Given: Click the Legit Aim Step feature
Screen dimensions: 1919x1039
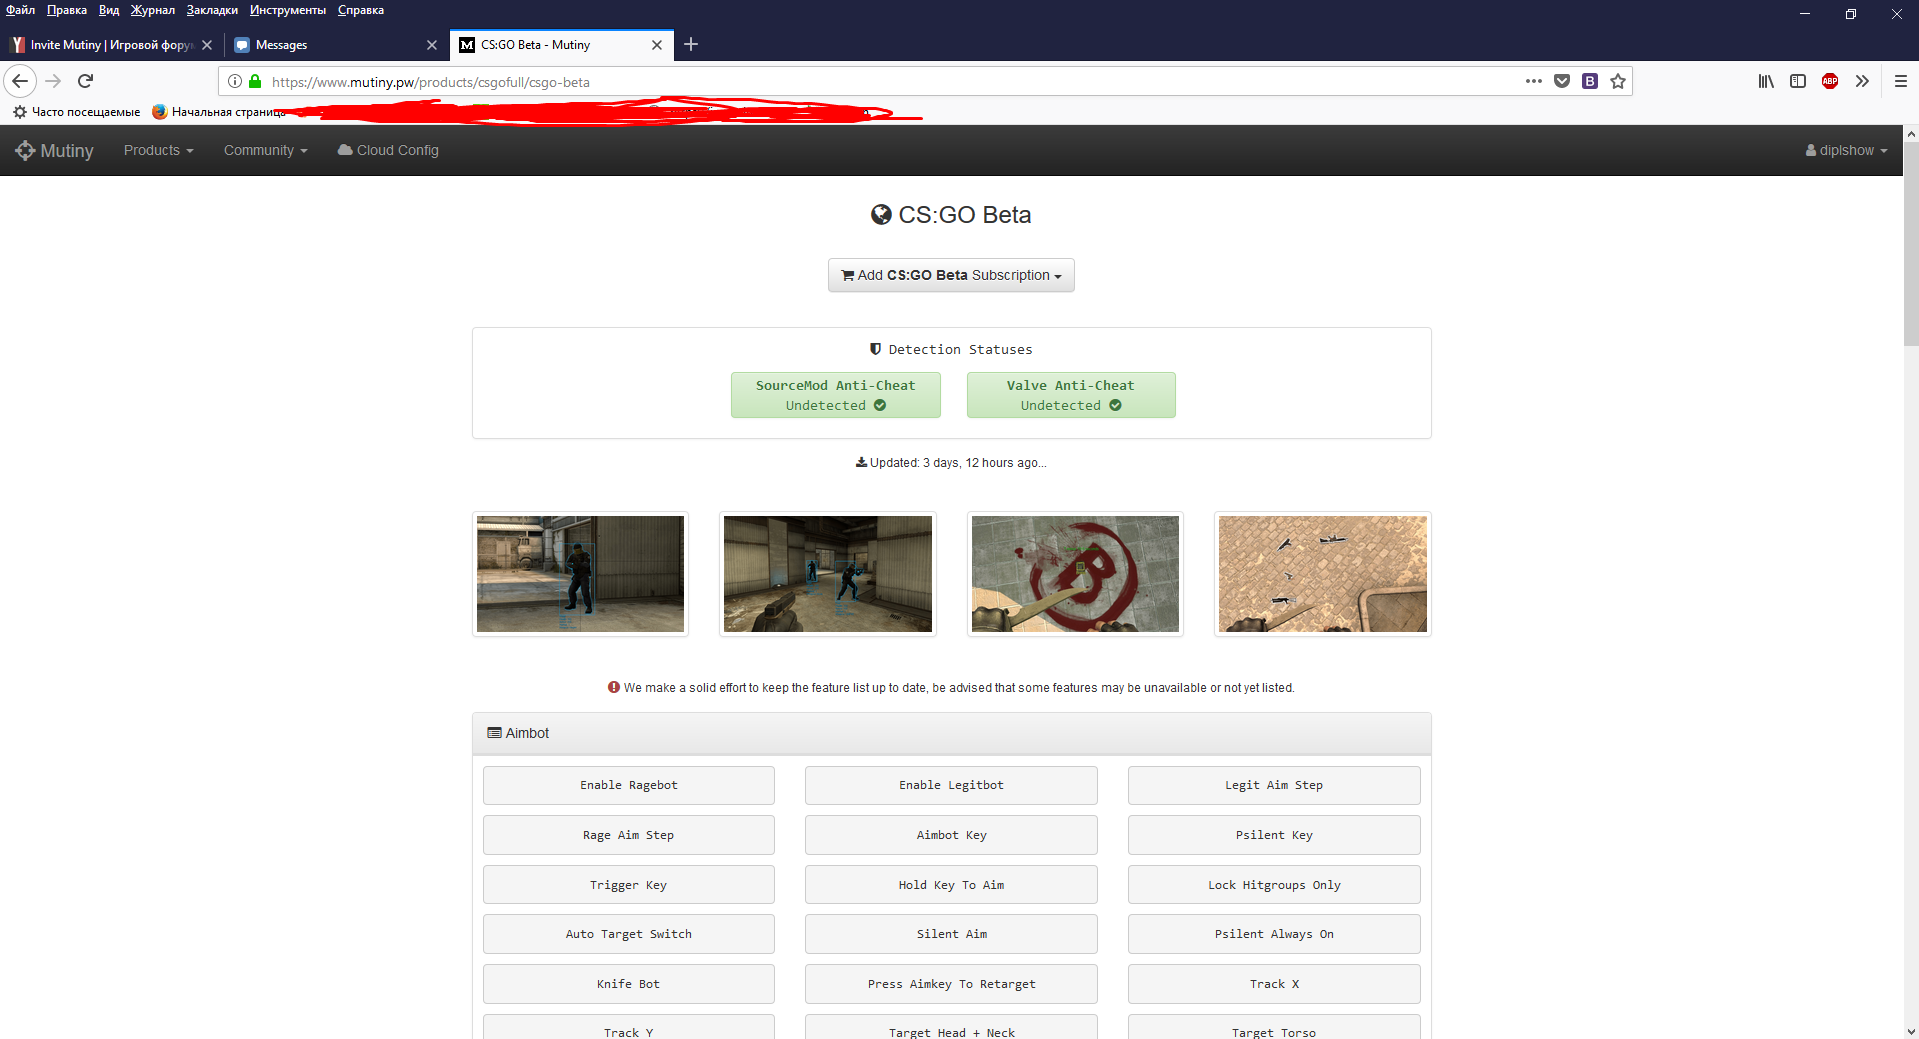Looking at the screenshot, I should (x=1274, y=785).
